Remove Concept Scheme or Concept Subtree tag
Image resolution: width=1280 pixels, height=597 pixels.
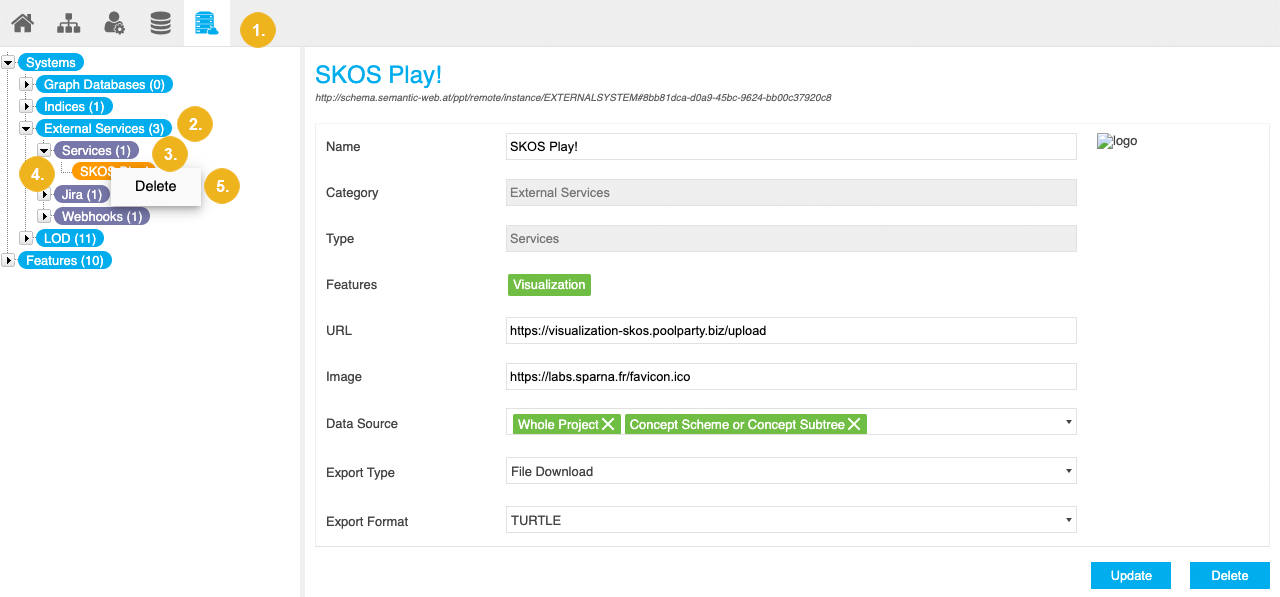(x=854, y=424)
